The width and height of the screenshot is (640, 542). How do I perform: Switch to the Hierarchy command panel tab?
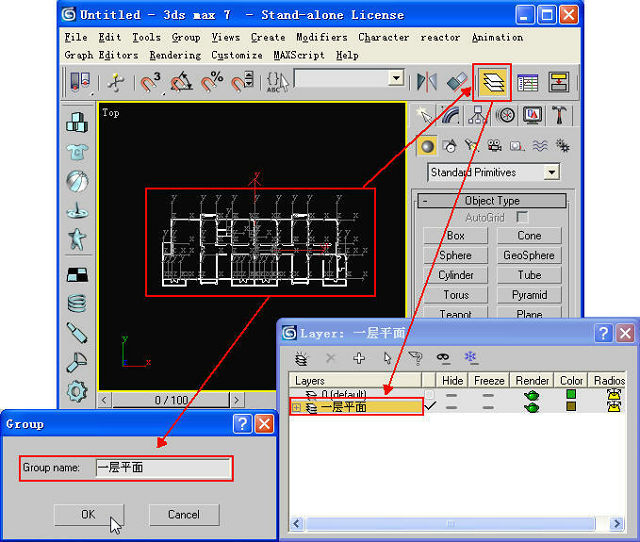coord(478,116)
